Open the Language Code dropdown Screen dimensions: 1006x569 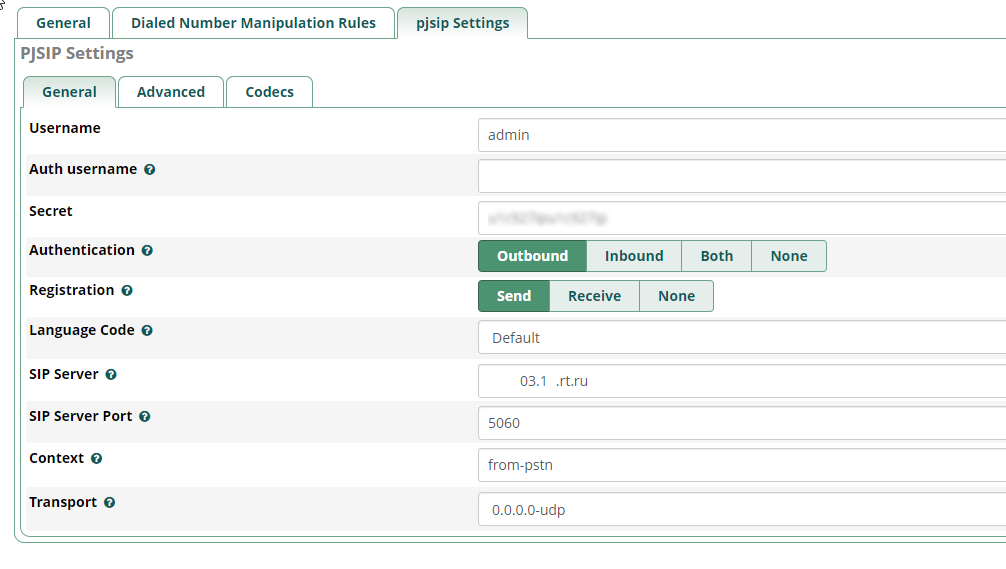pyautogui.click(x=740, y=338)
